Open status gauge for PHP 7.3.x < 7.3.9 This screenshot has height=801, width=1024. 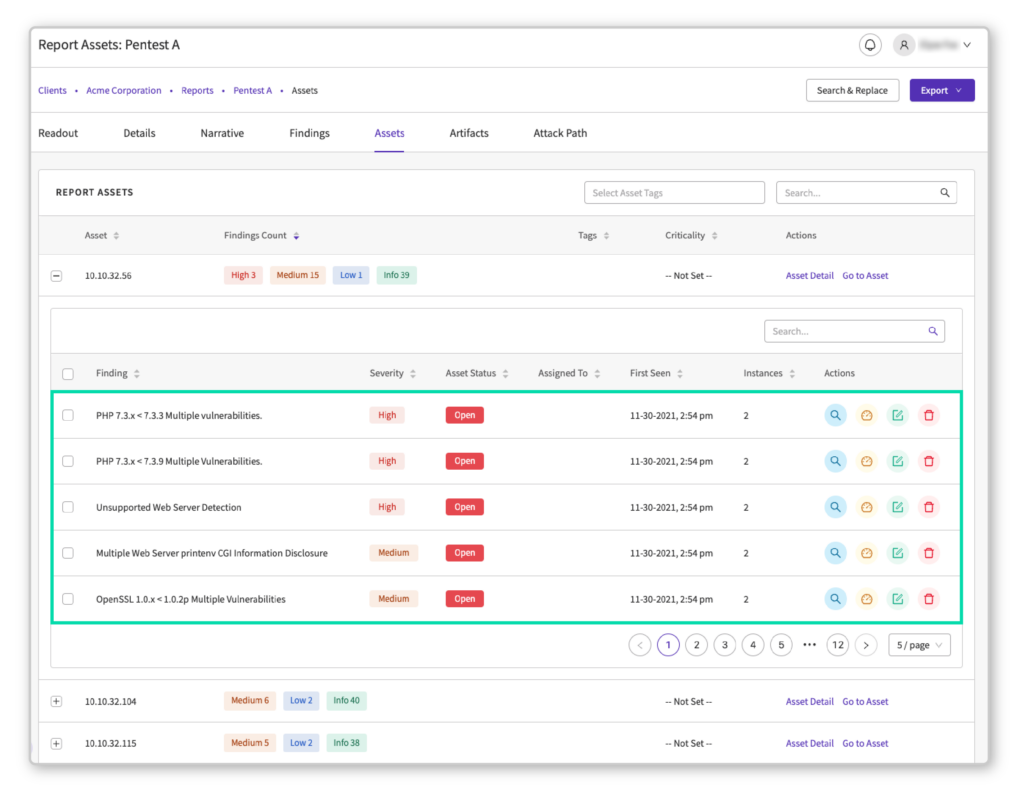(x=866, y=461)
